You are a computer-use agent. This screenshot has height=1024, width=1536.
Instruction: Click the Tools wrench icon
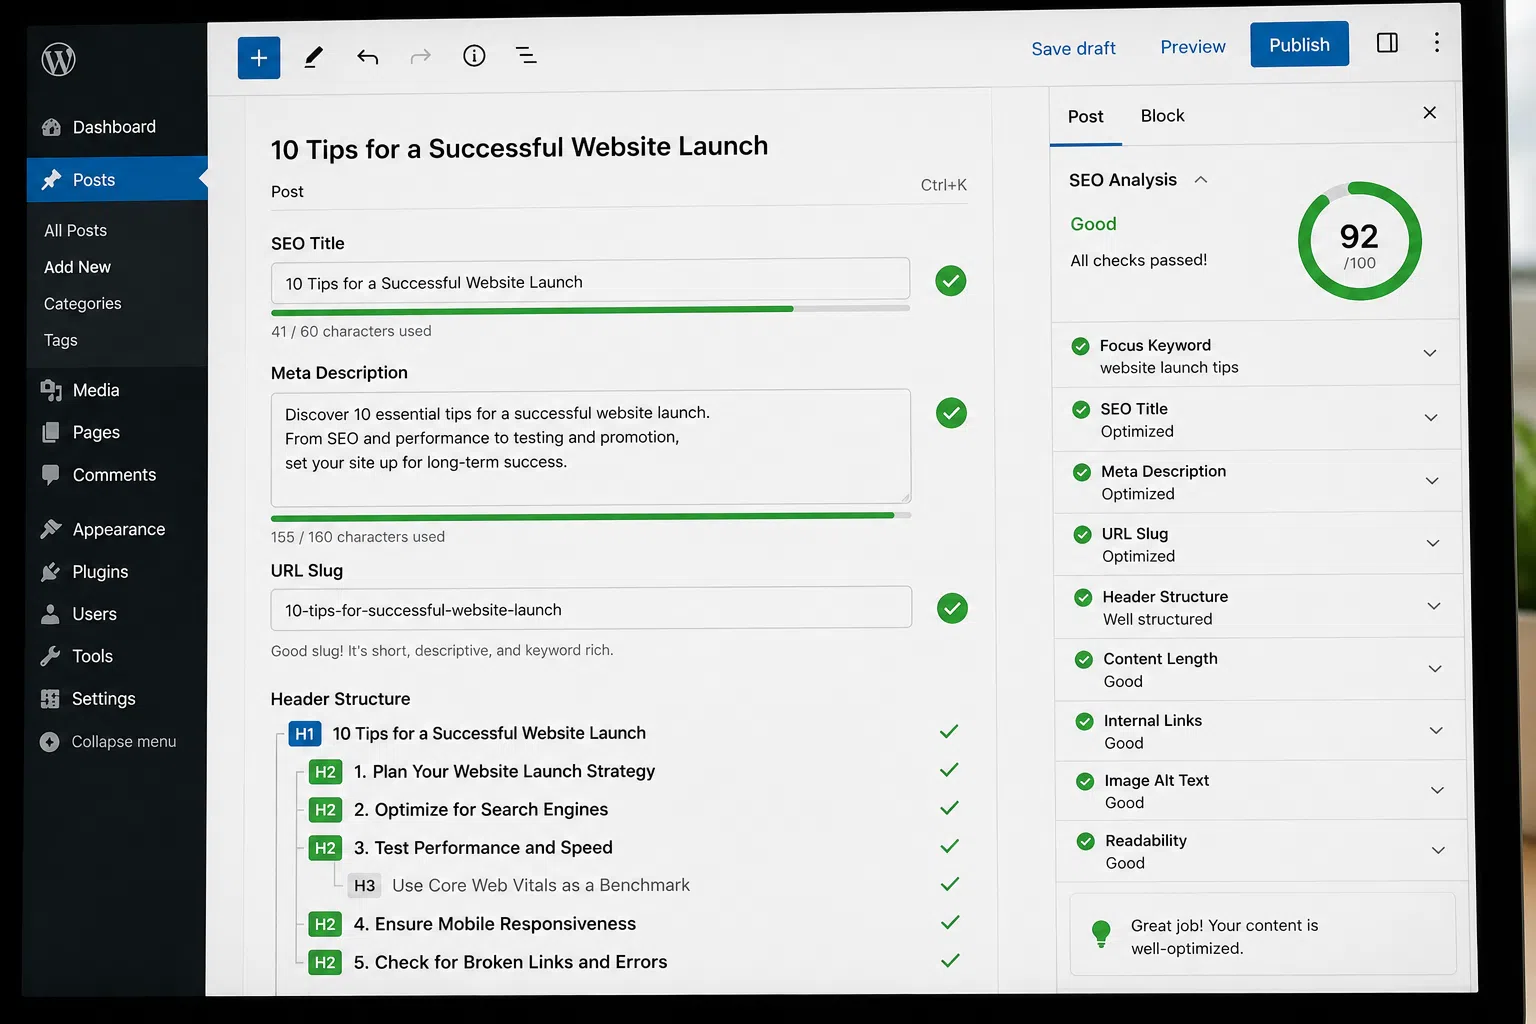pyautogui.click(x=50, y=656)
